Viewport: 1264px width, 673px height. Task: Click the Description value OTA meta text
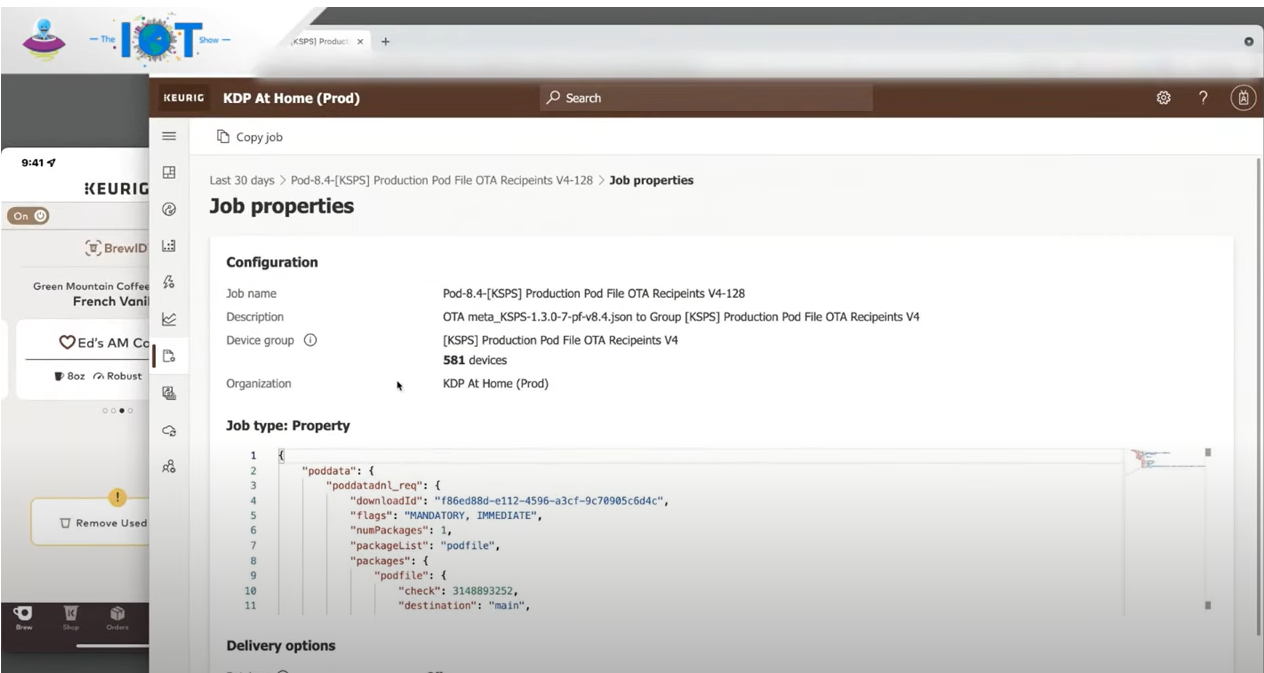click(681, 317)
